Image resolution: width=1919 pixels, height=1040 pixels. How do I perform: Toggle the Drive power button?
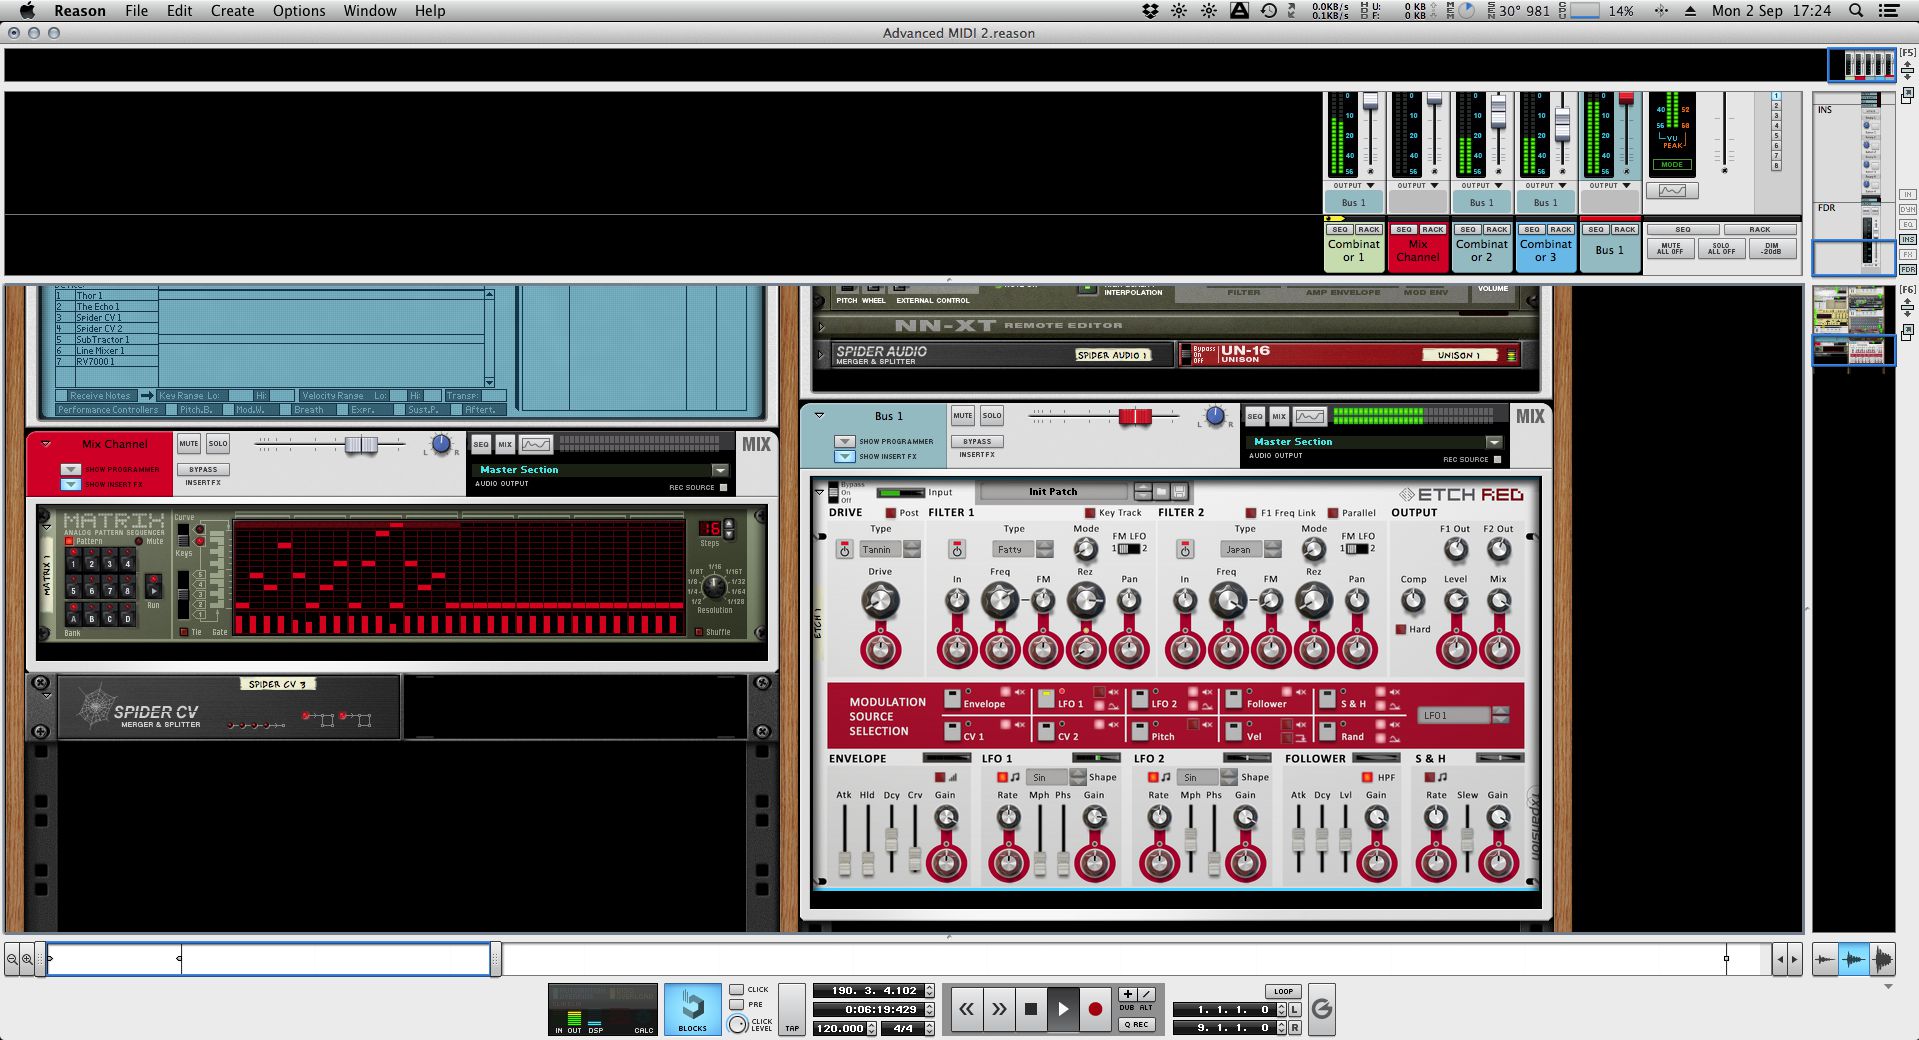[x=845, y=550]
